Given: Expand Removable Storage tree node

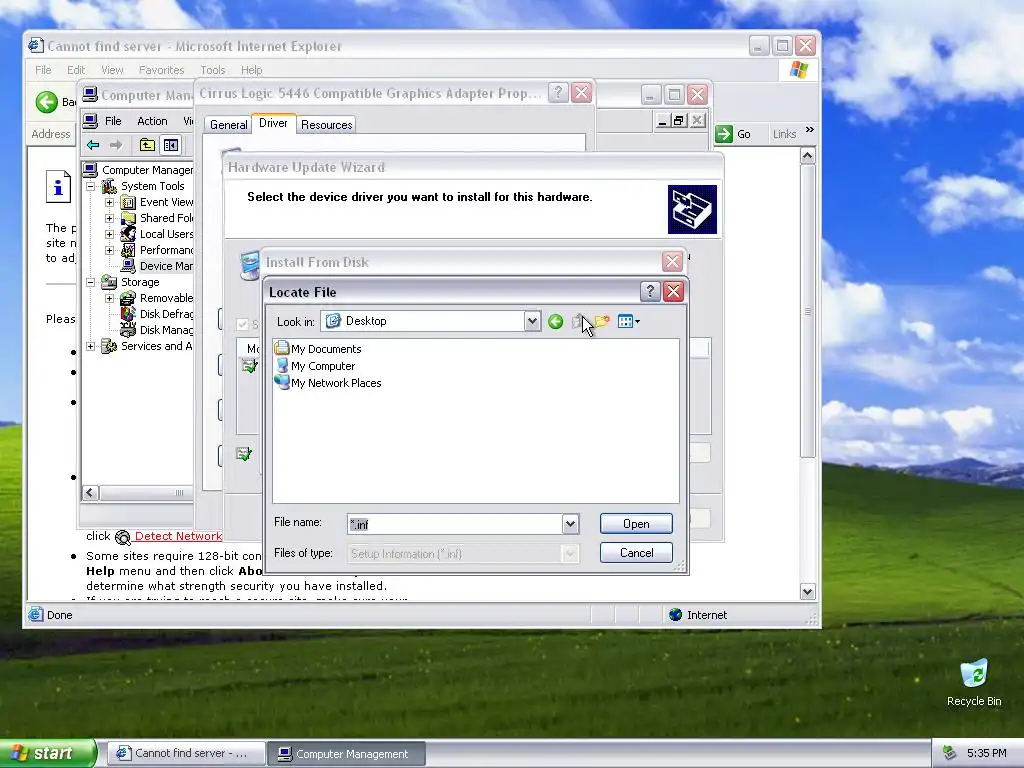Looking at the screenshot, I should click(x=110, y=298).
